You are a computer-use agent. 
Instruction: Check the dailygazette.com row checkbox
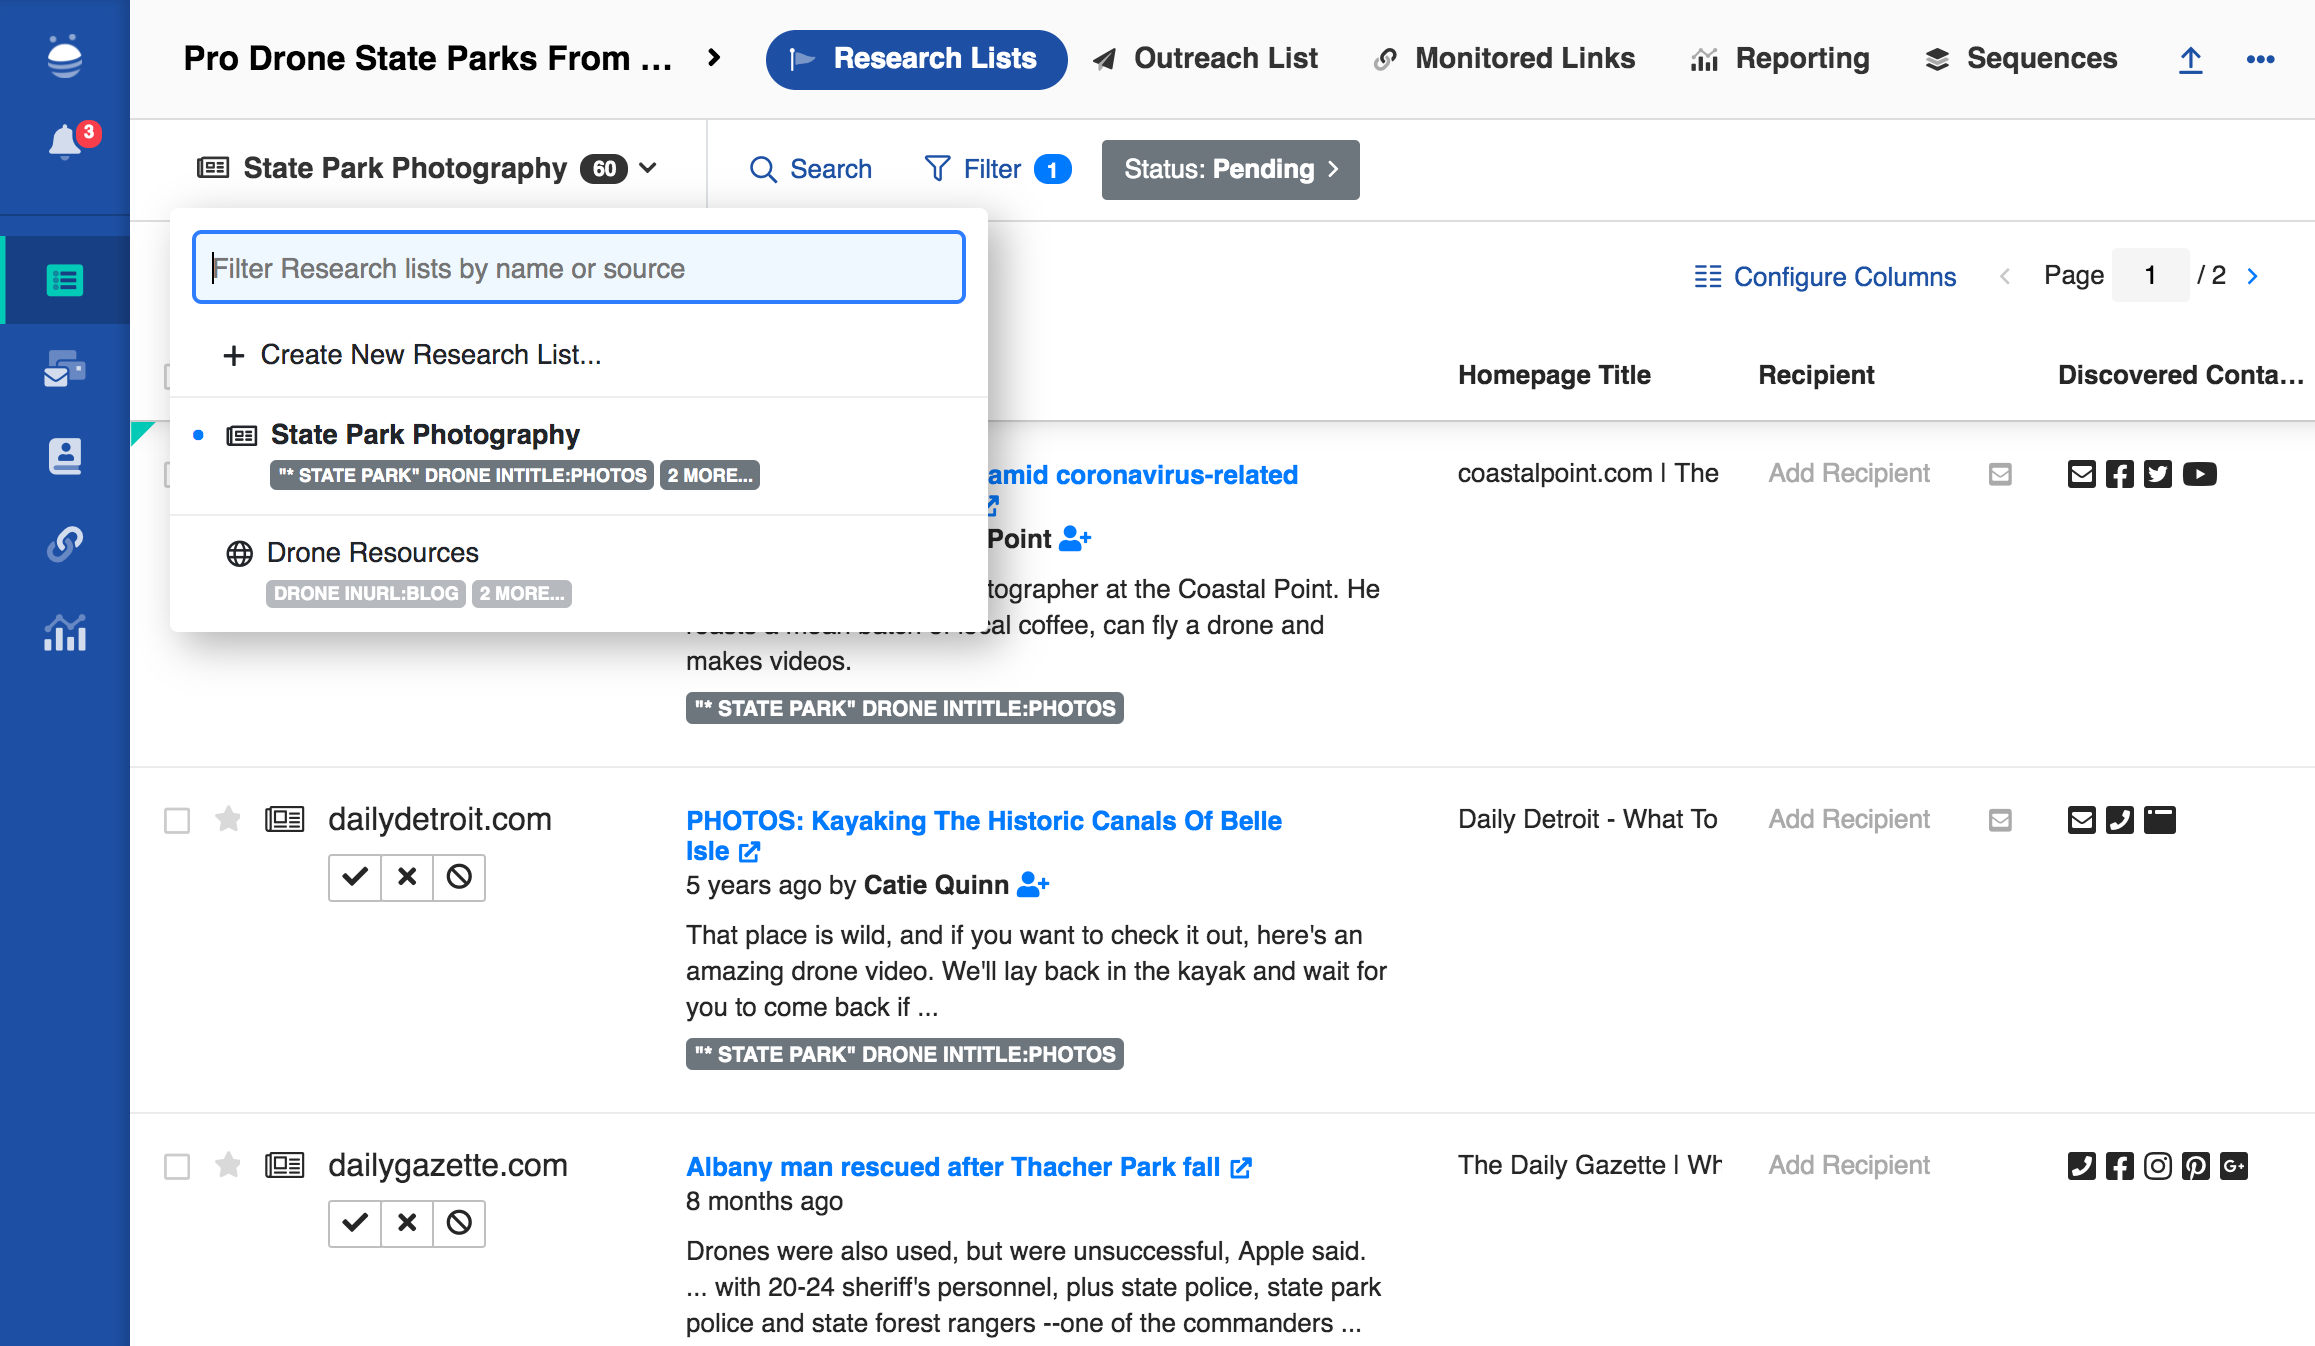[x=177, y=1167]
